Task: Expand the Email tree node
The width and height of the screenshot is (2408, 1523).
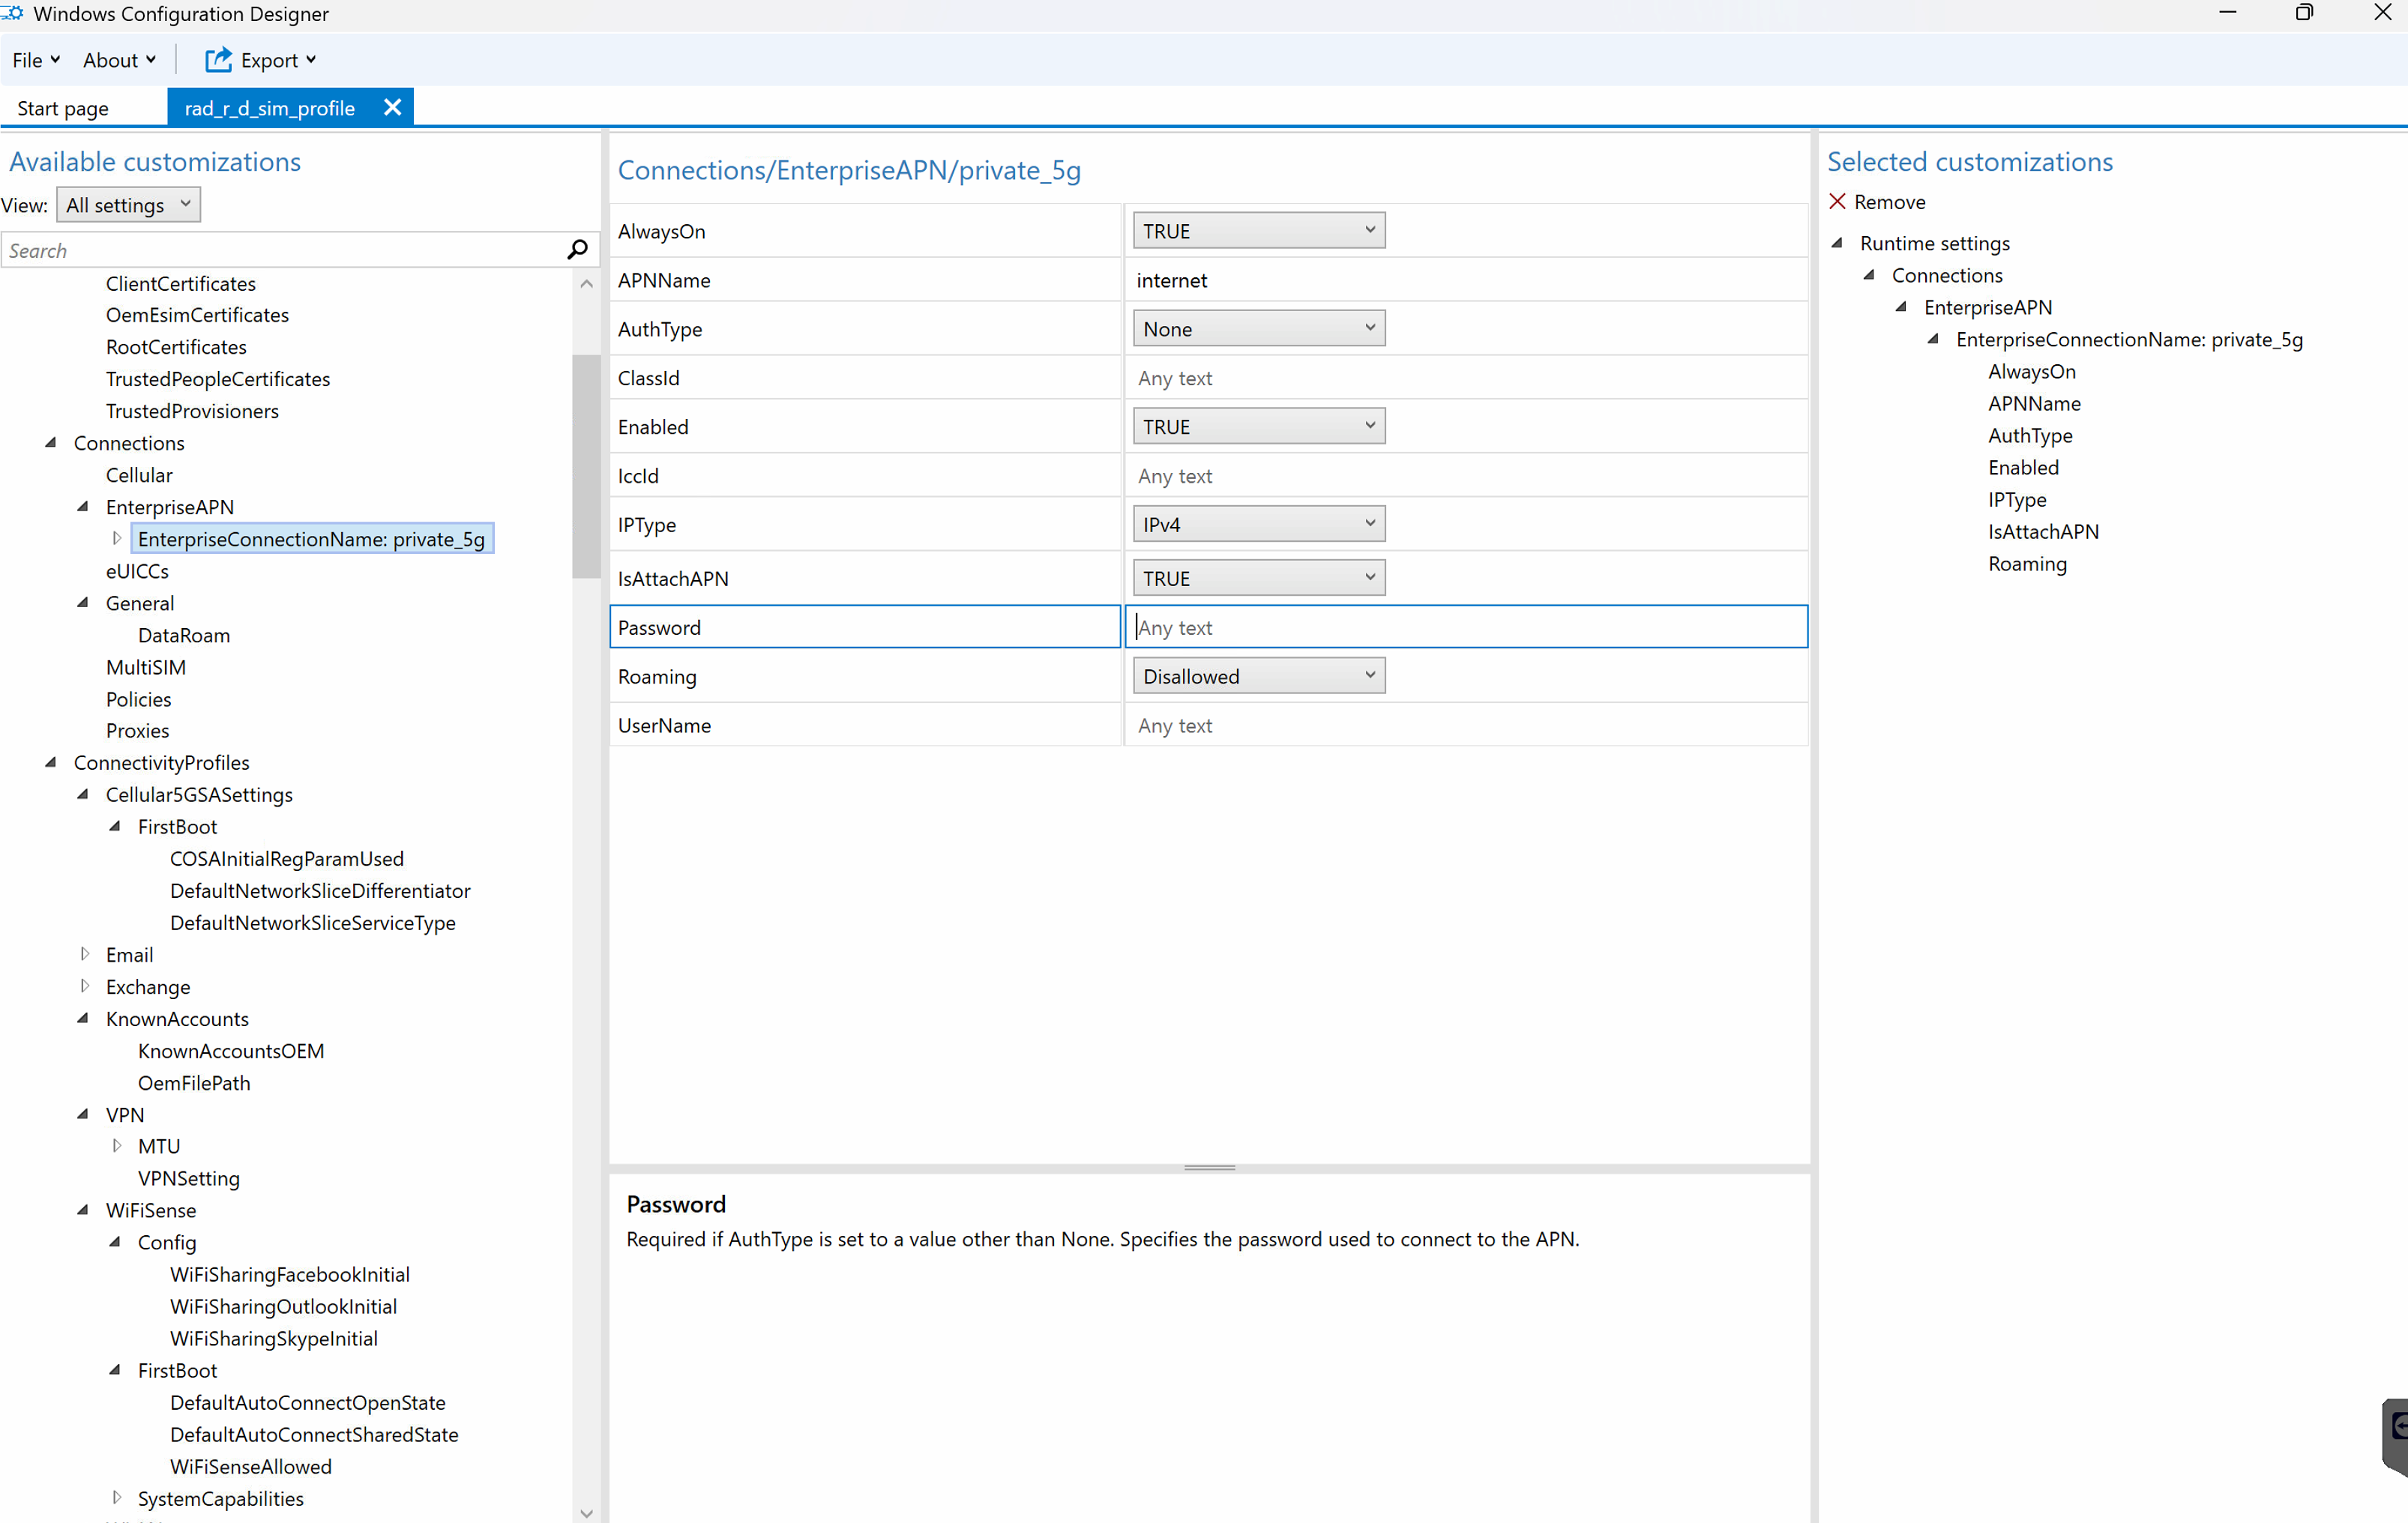Action: coord(85,954)
